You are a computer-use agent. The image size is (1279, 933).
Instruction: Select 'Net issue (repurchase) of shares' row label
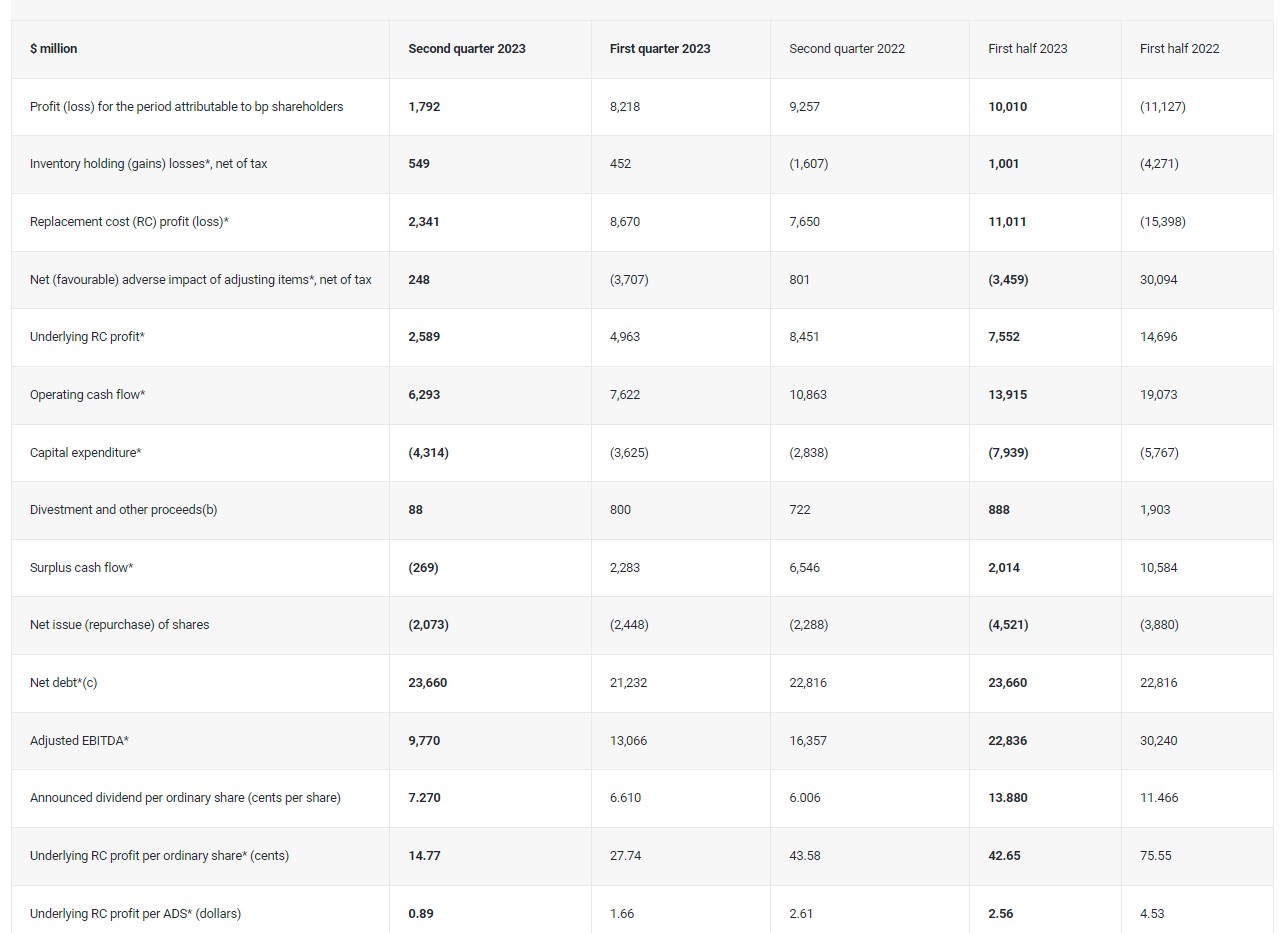119,625
